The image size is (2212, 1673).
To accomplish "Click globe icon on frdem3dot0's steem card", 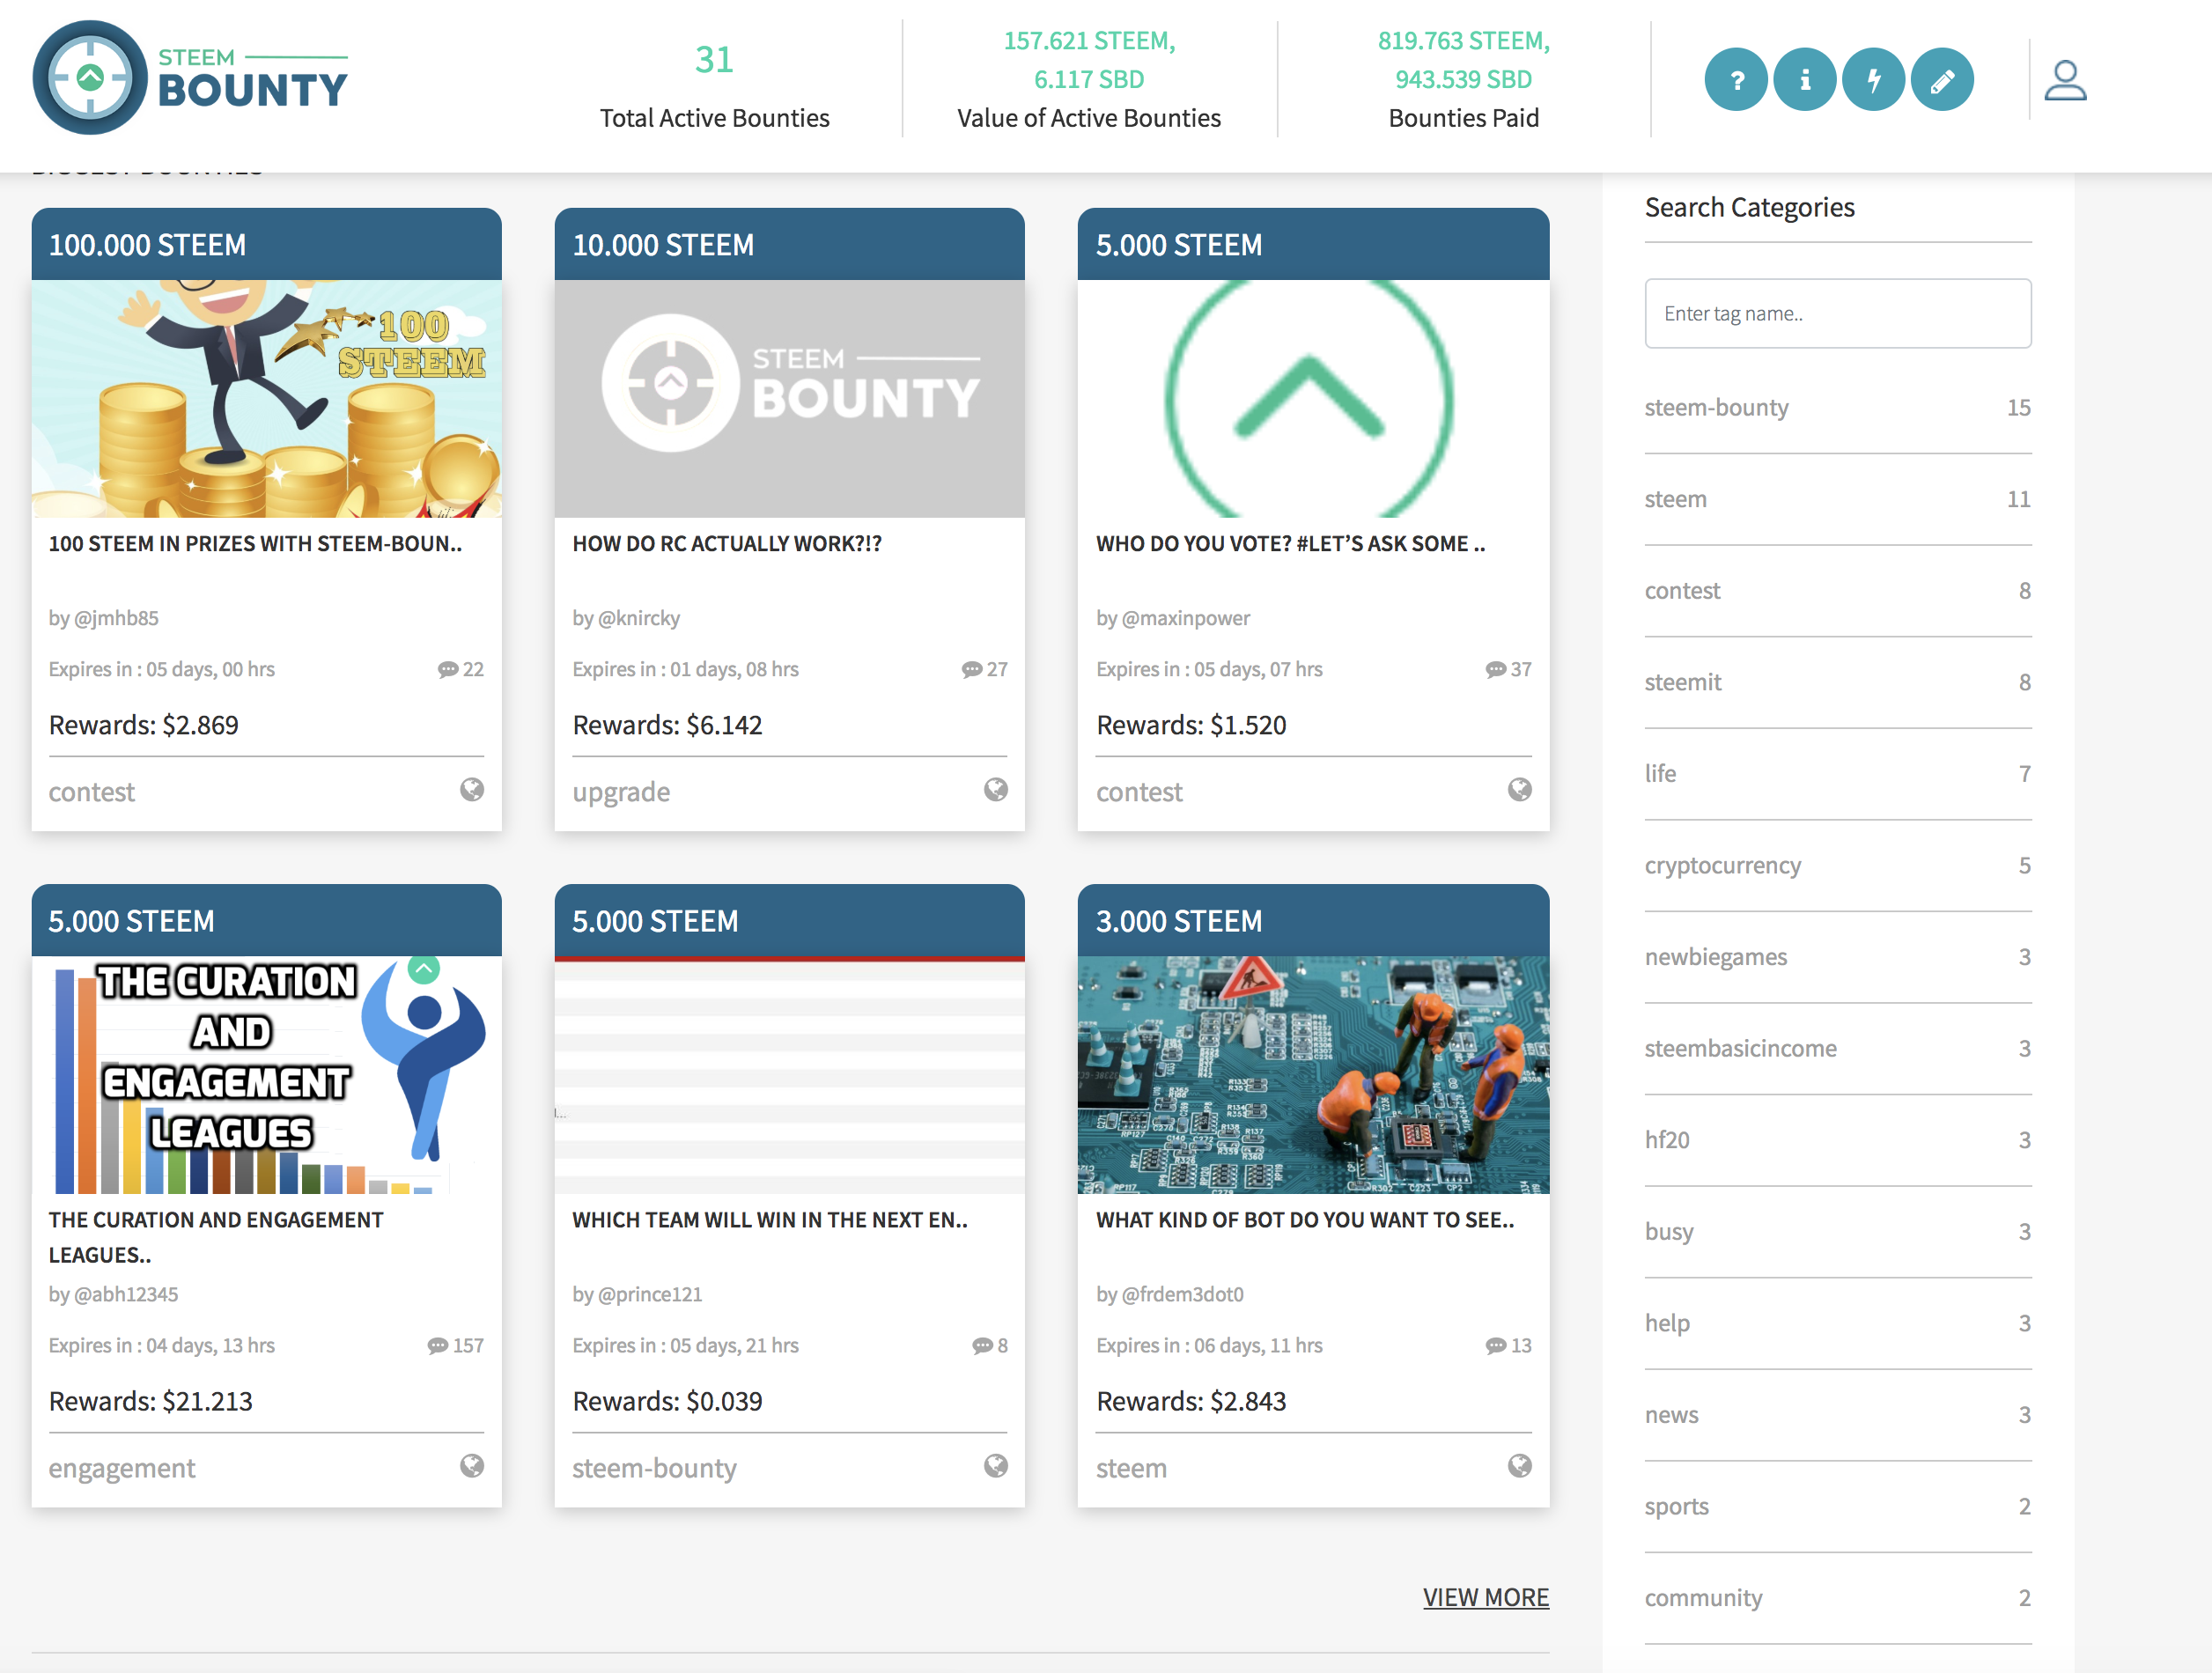I will 1520,1466.
